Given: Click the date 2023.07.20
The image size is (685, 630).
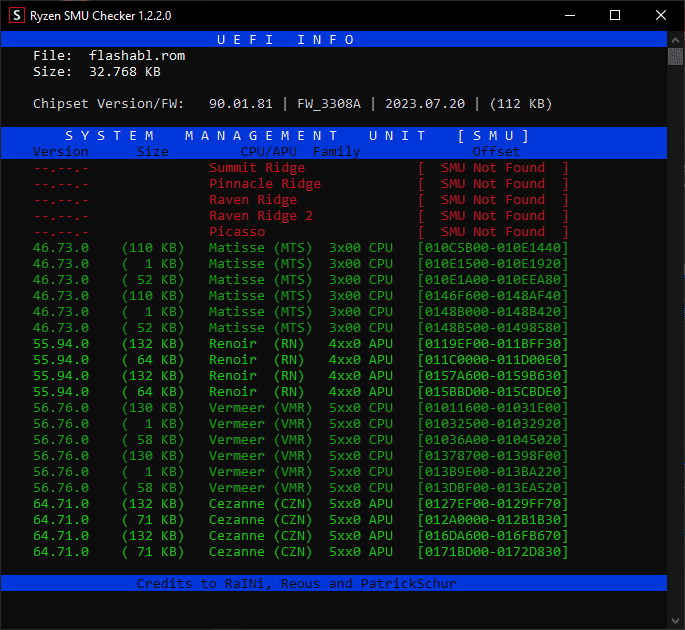Looking at the screenshot, I should [x=425, y=104].
